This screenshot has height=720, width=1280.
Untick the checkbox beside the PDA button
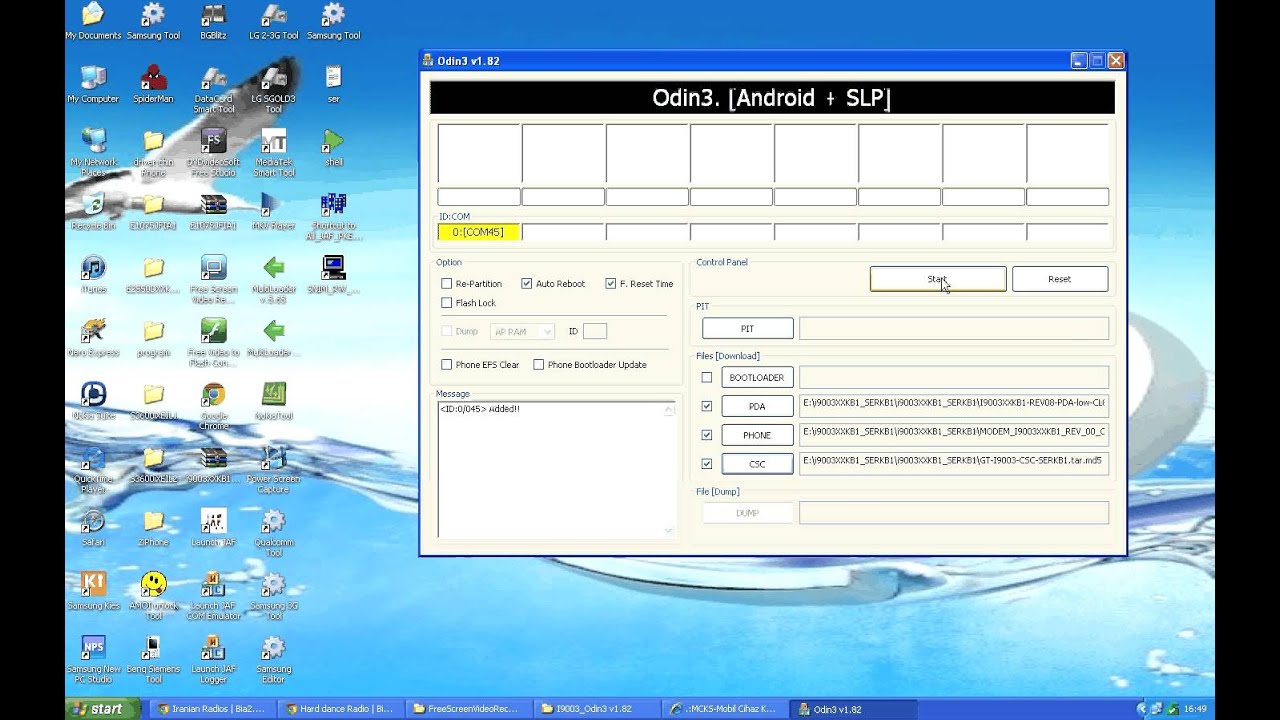coord(707,406)
